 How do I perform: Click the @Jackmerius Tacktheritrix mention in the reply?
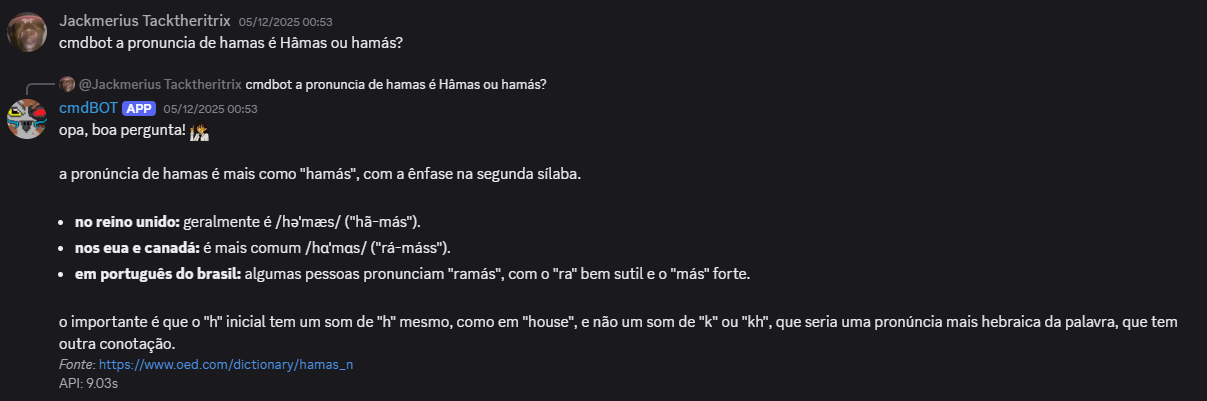[x=159, y=84]
